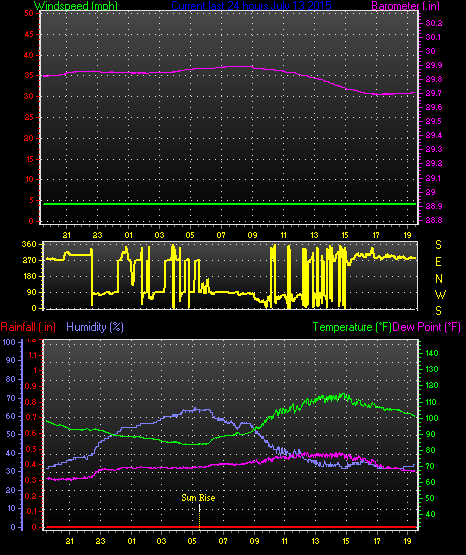This screenshot has width=466, height=555.
Task: Click the E compass direction label
Action: click(438, 262)
